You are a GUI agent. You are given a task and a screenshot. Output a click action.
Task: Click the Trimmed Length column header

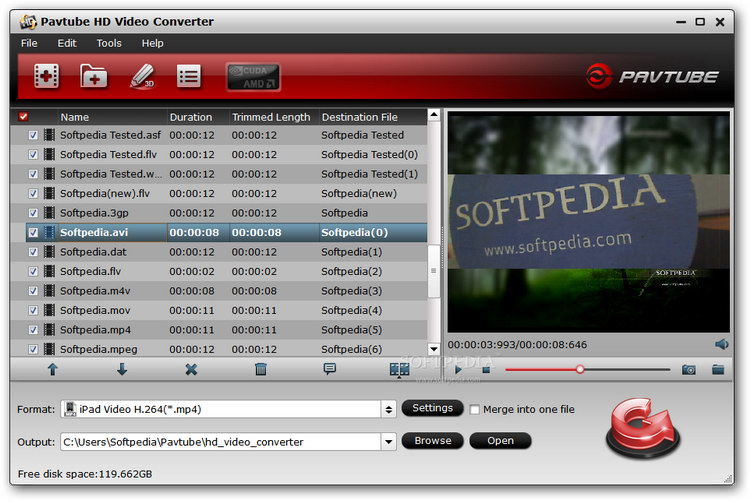[274, 117]
